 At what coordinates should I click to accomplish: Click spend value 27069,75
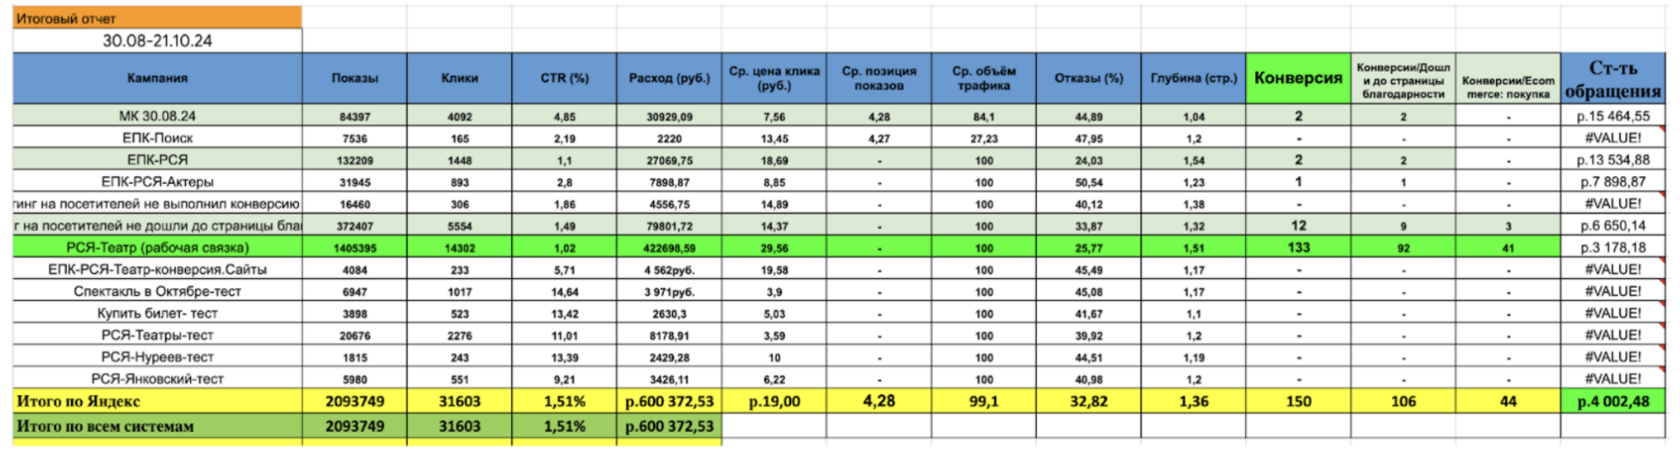669,161
